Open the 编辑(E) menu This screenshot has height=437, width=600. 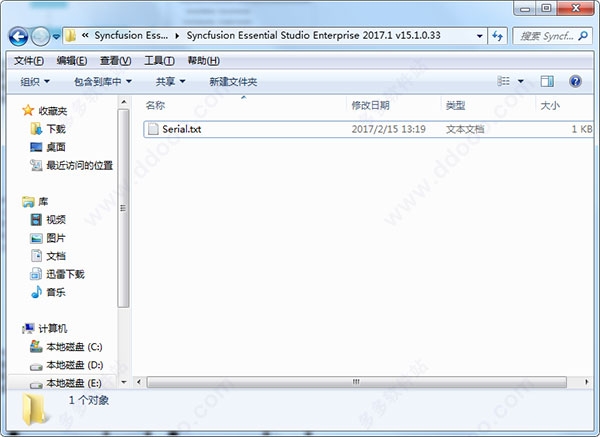pyautogui.click(x=72, y=60)
